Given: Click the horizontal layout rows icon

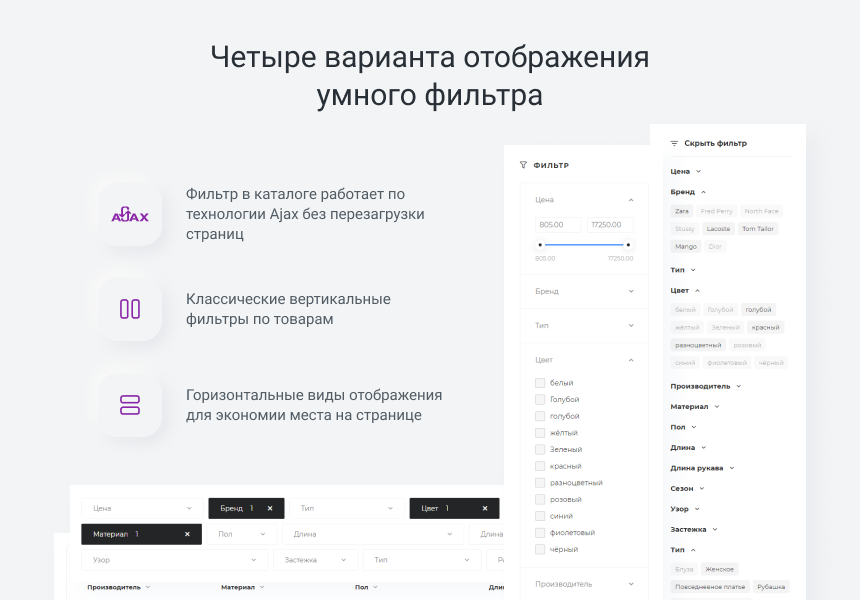Looking at the screenshot, I should click(x=130, y=404).
